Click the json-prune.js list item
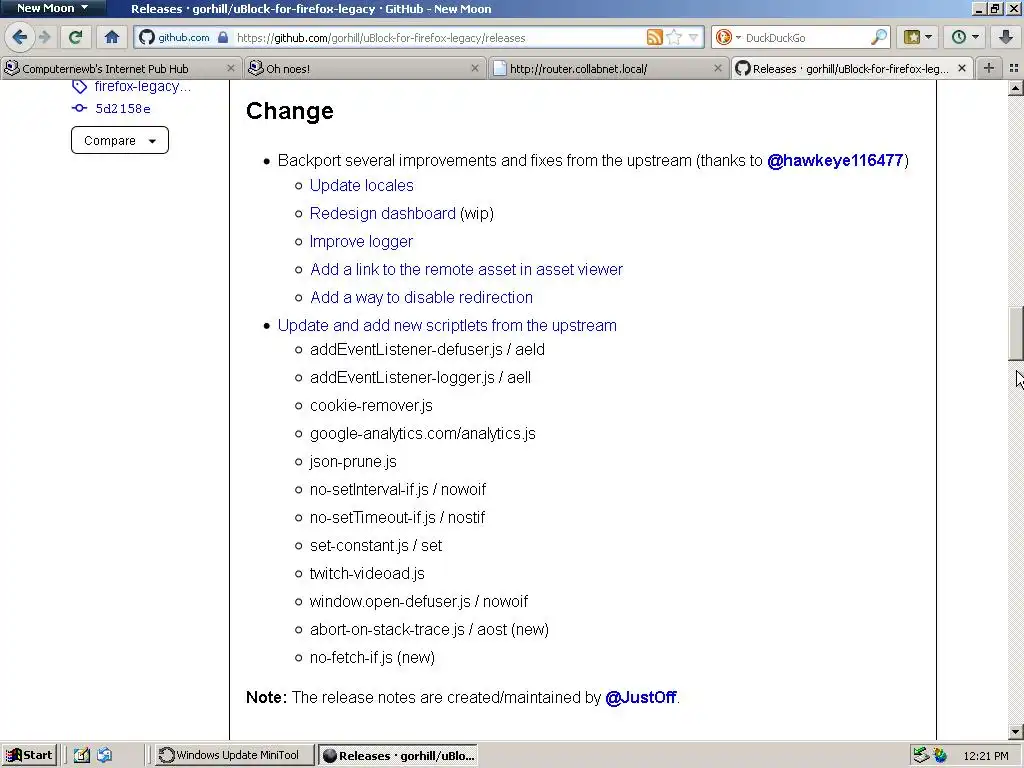This screenshot has width=1024, height=768. coord(353,462)
